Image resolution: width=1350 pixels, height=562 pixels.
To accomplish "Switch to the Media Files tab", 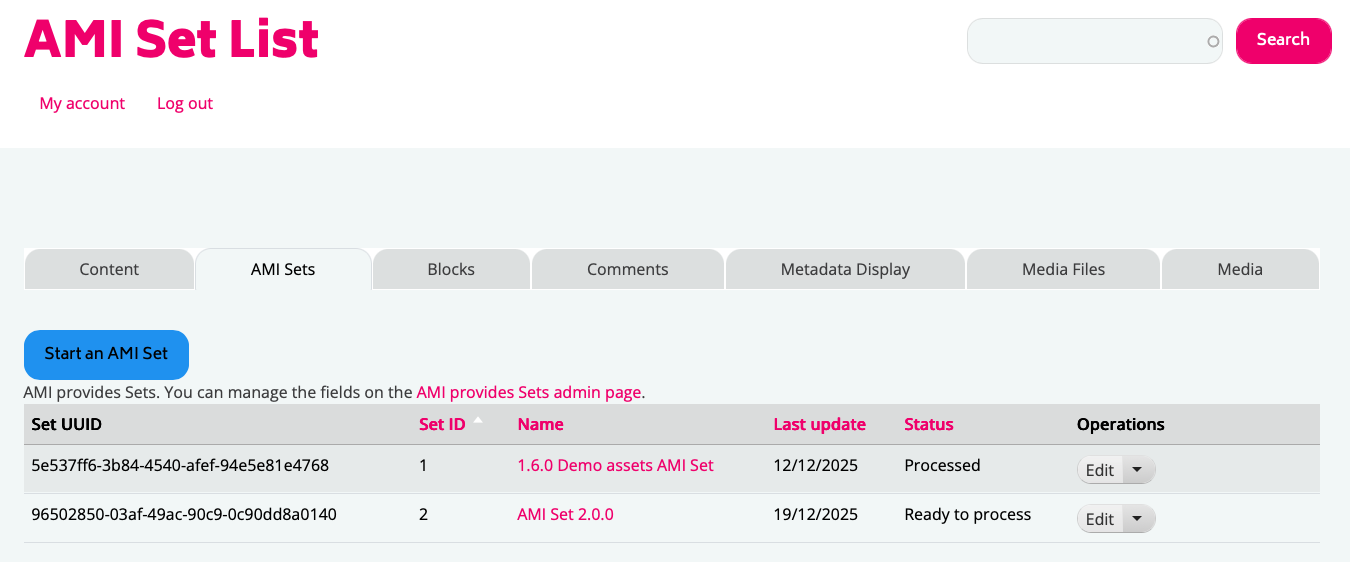I will tap(1063, 269).
